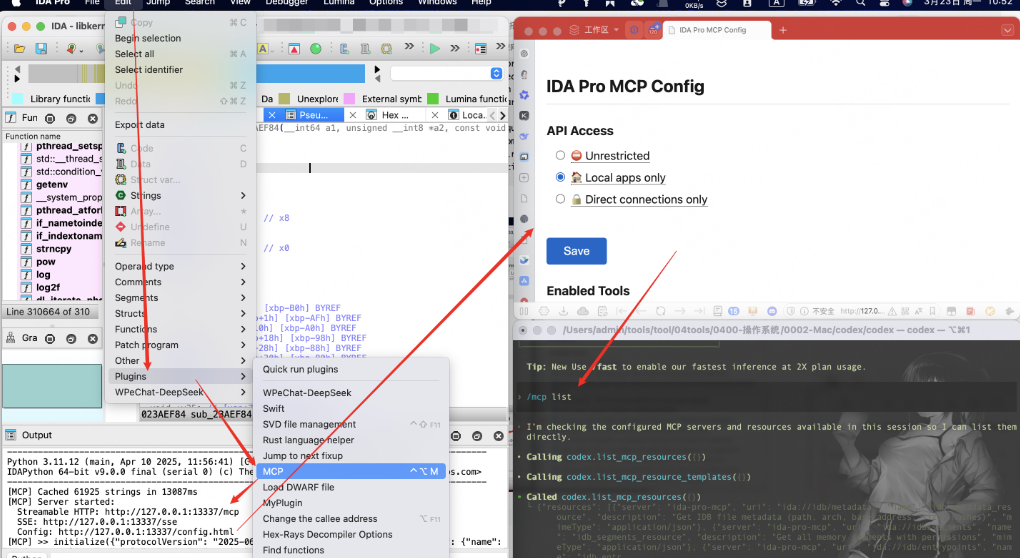This screenshot has height=558, width=1020.
Task: Select the Direct connections only option
Action: pyautogui.click(x=560, y=199)
